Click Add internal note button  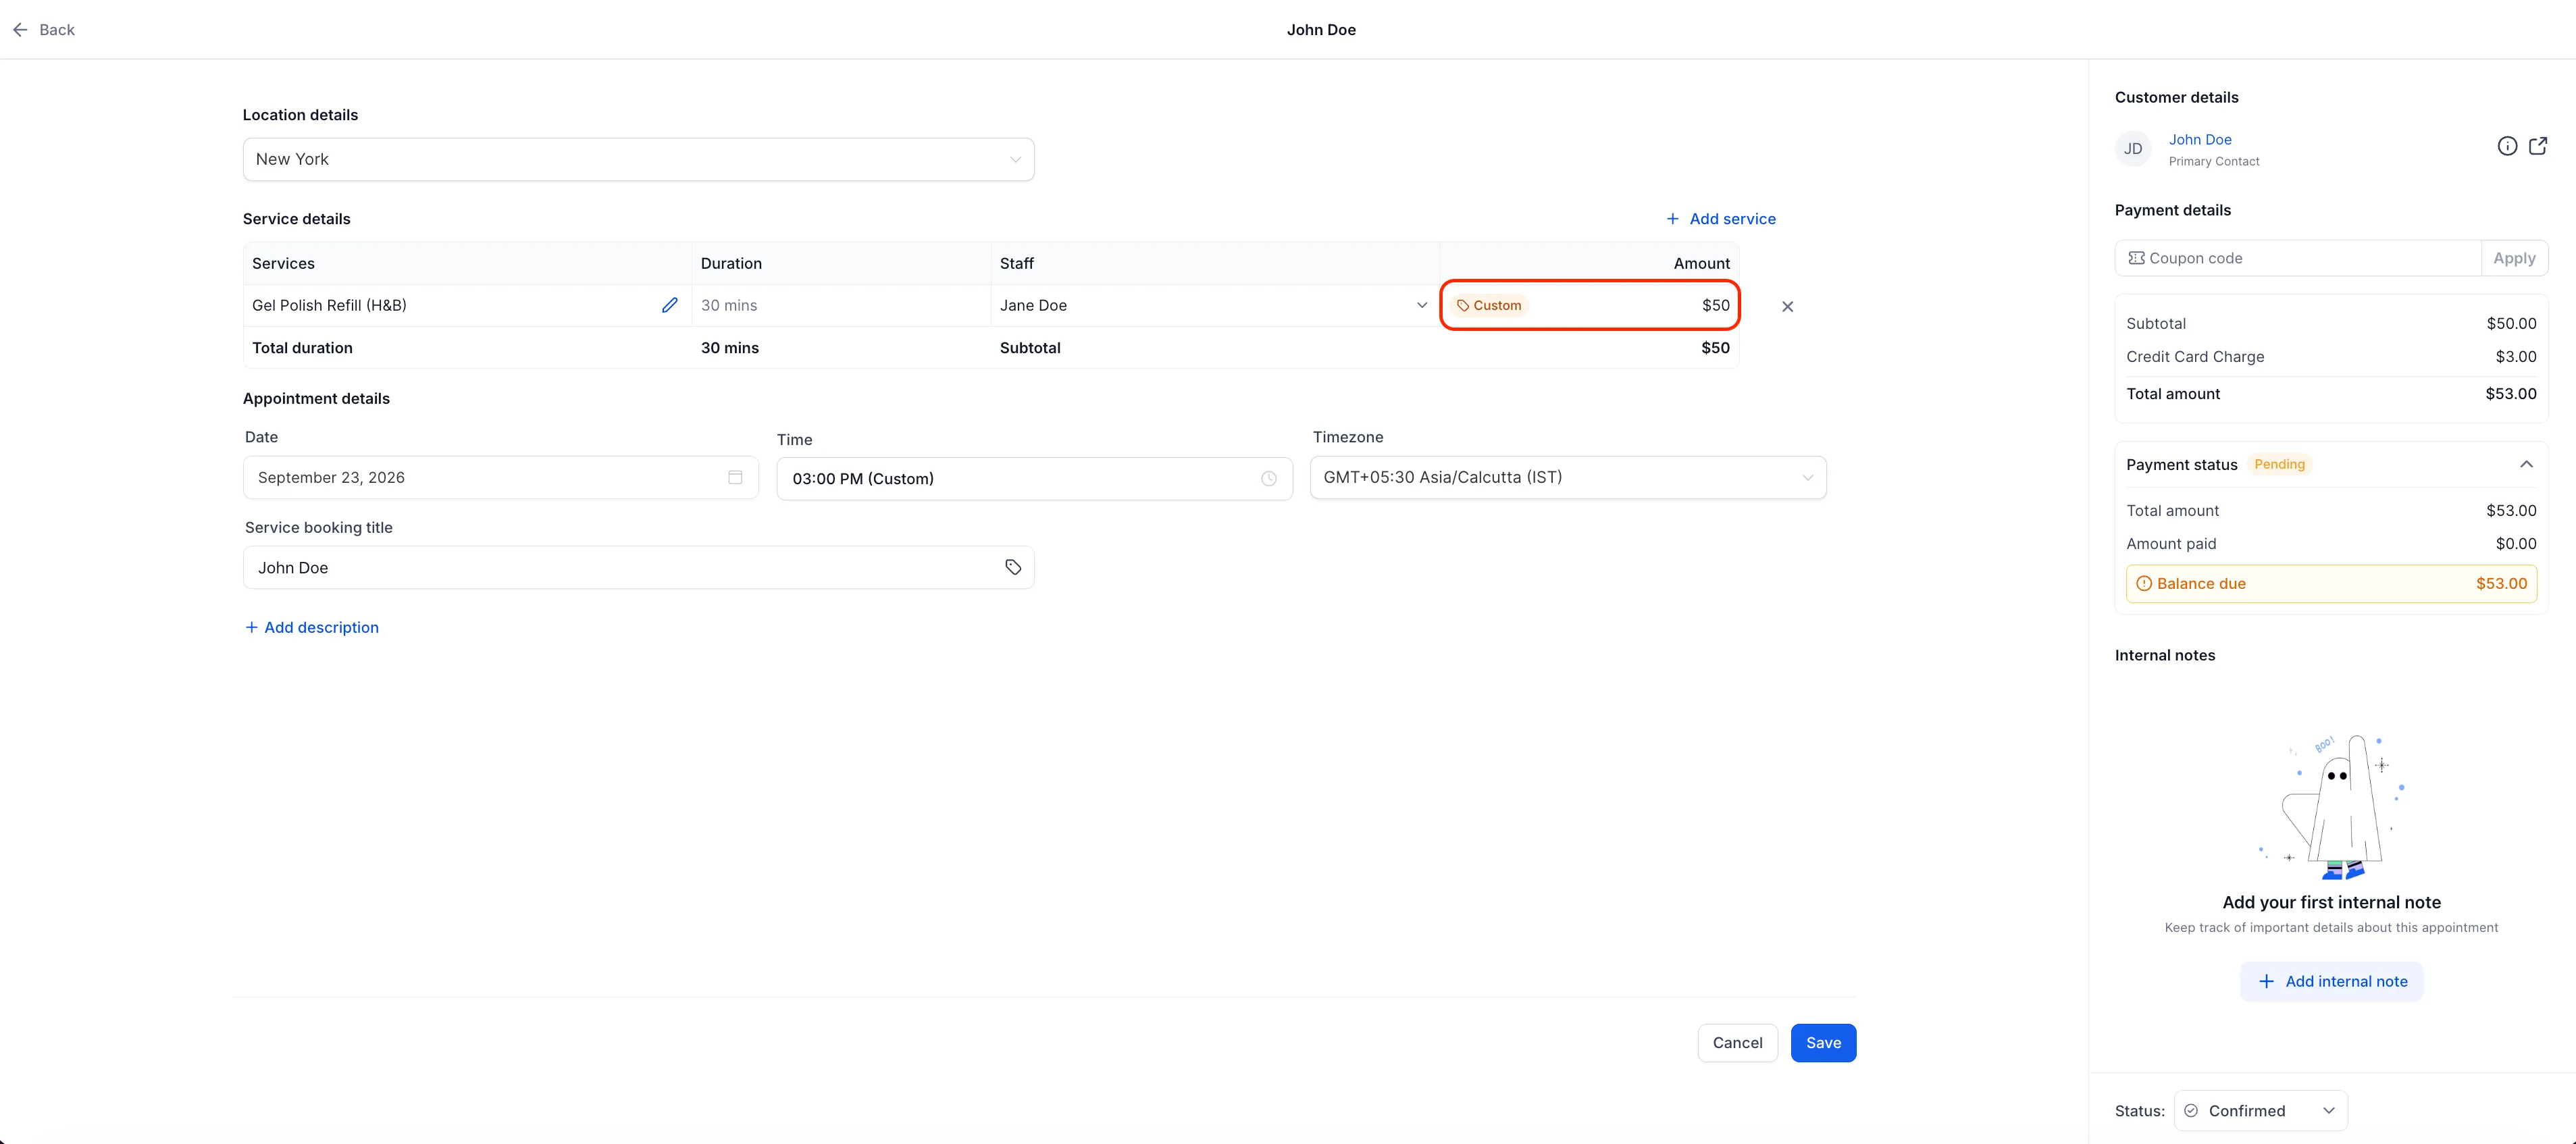point(2331,982)
